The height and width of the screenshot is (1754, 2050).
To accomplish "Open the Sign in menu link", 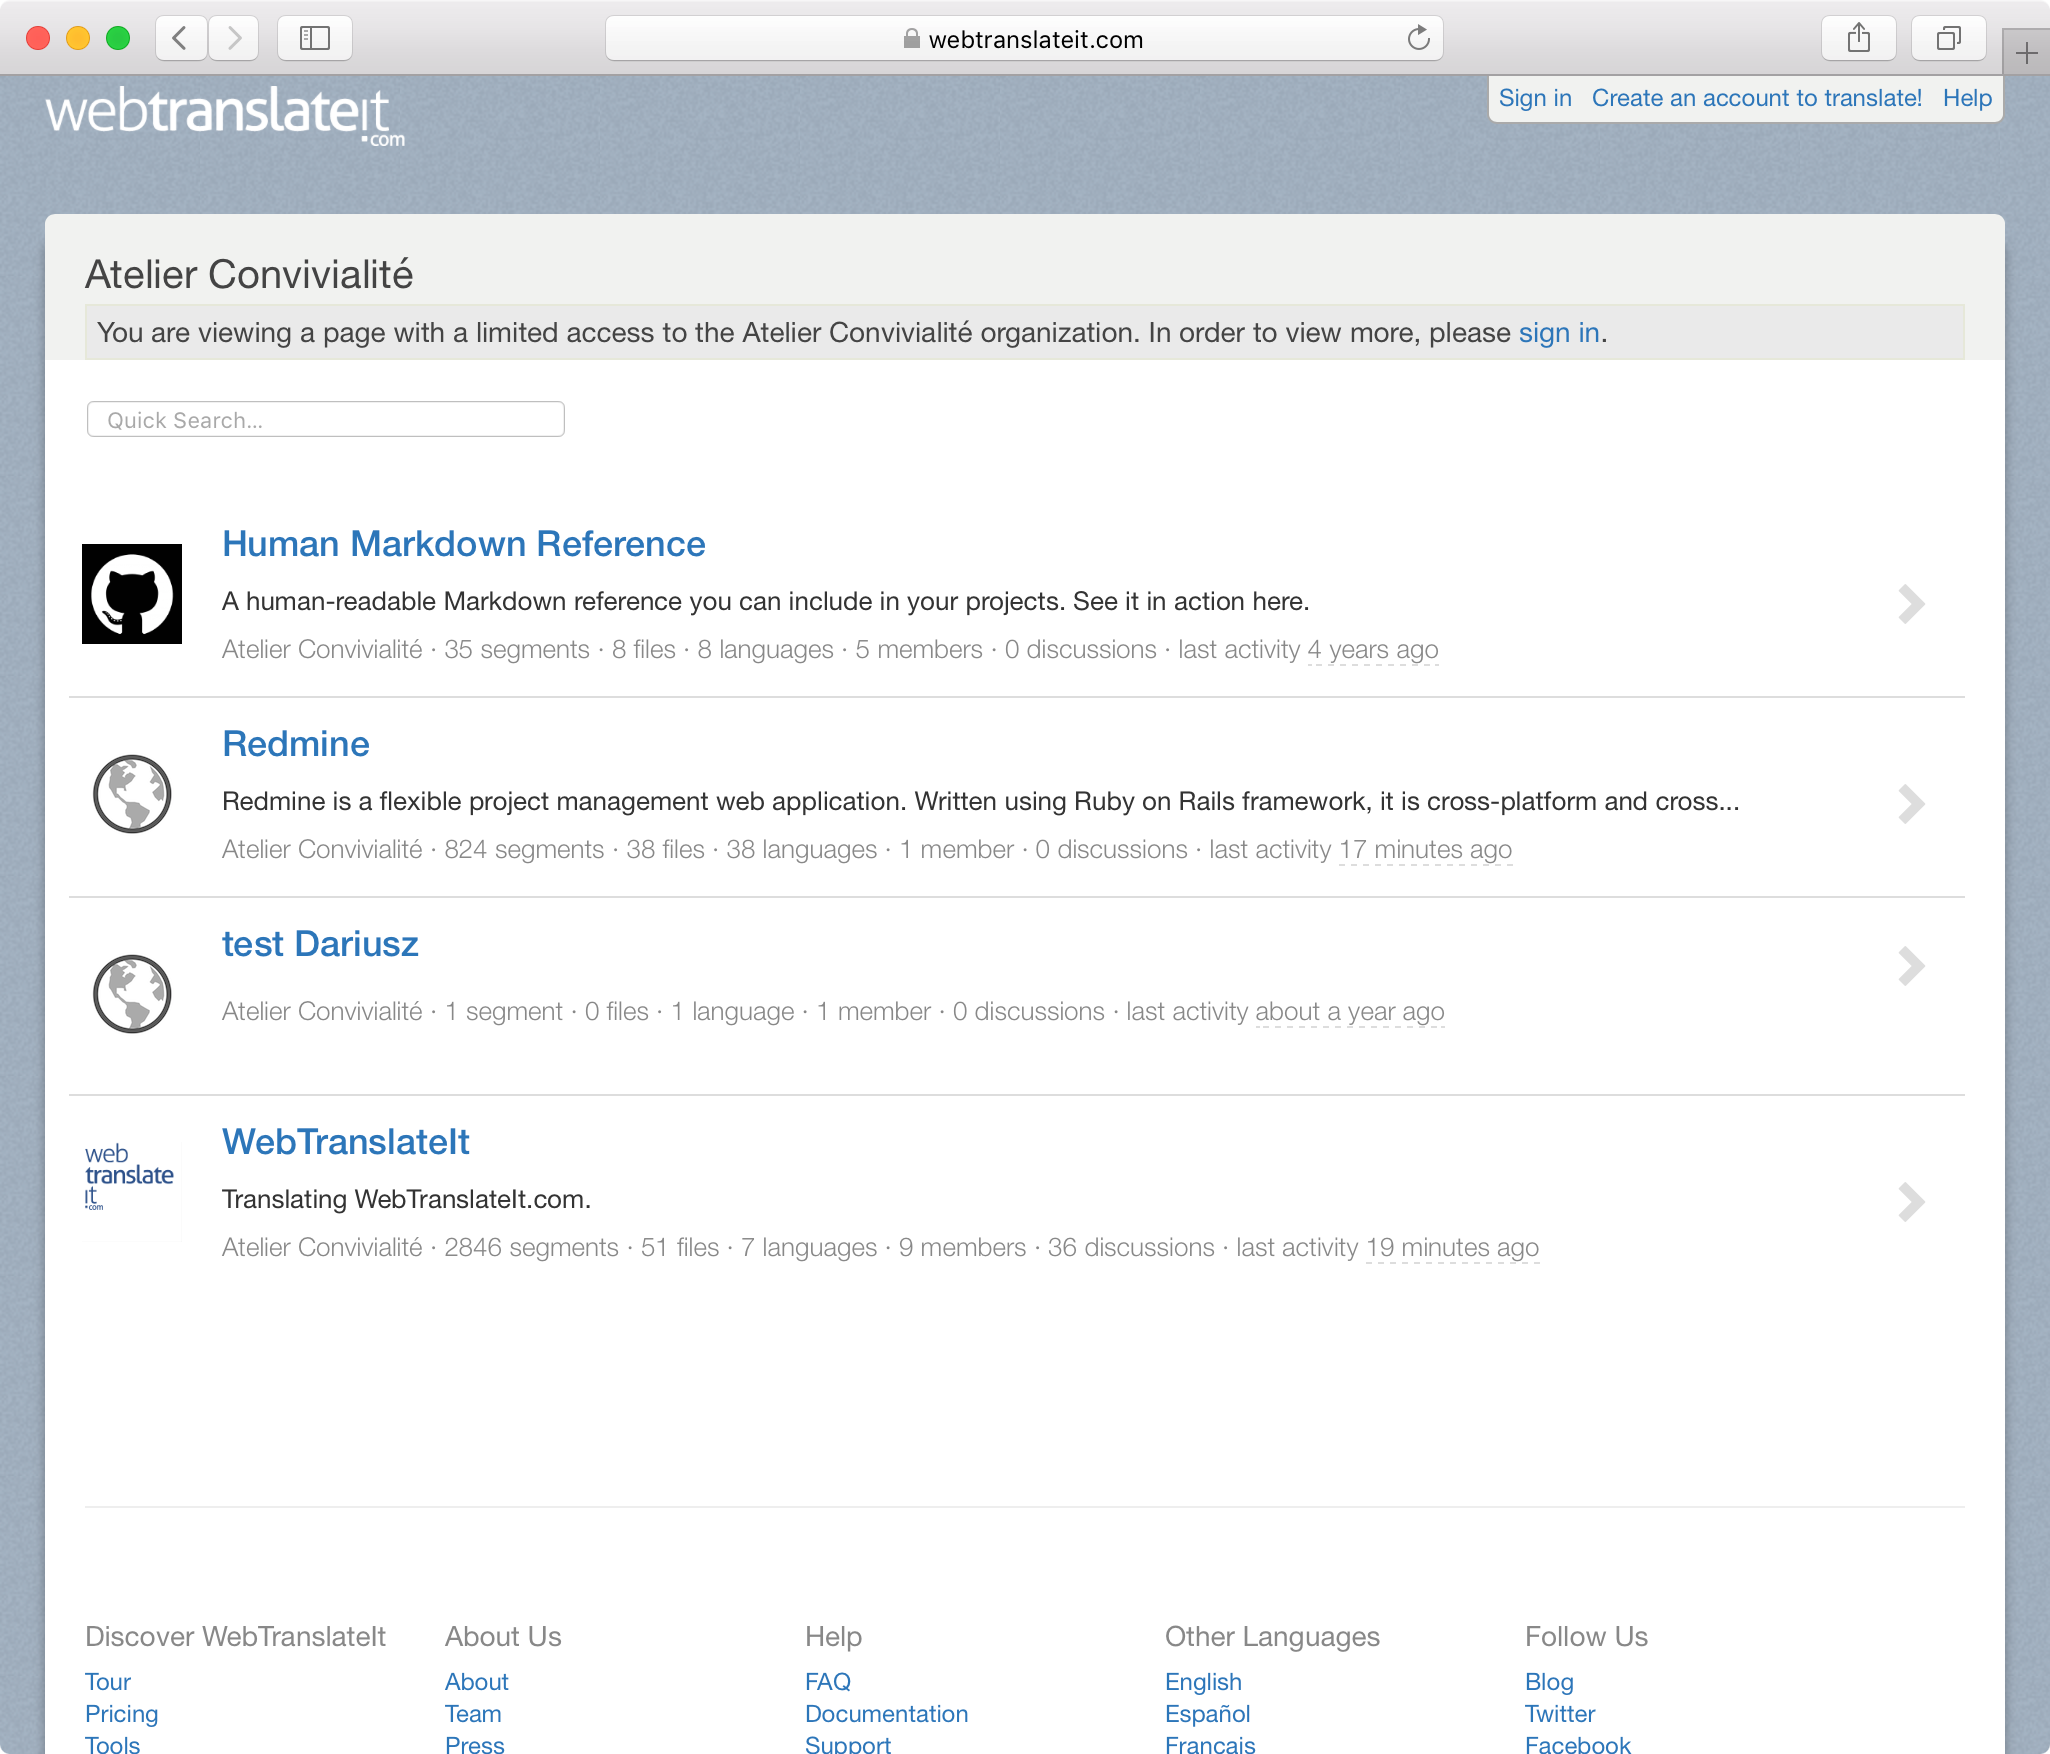I will (1535, 98).
